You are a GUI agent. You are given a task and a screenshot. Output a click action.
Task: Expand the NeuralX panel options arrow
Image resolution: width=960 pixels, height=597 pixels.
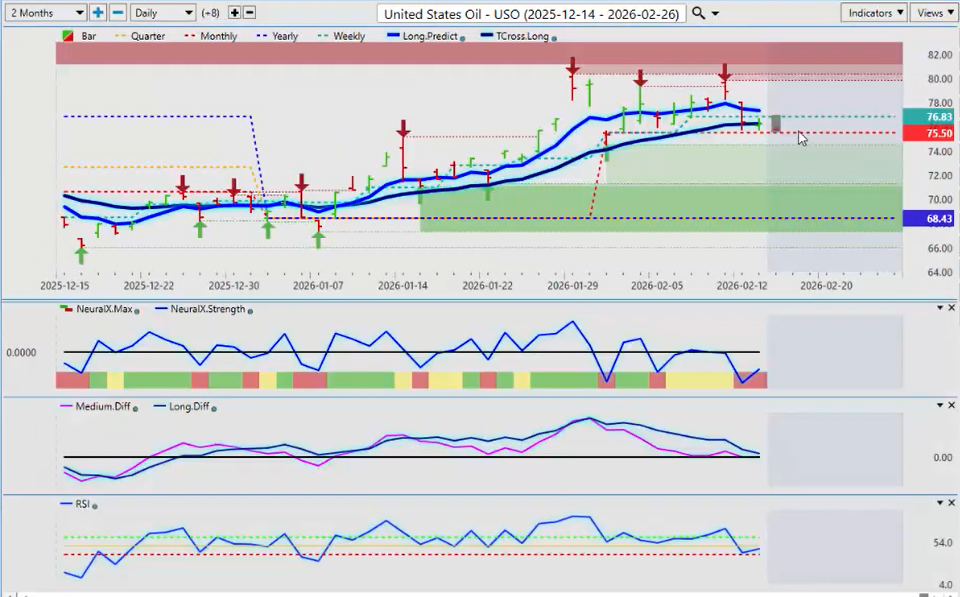939,308
